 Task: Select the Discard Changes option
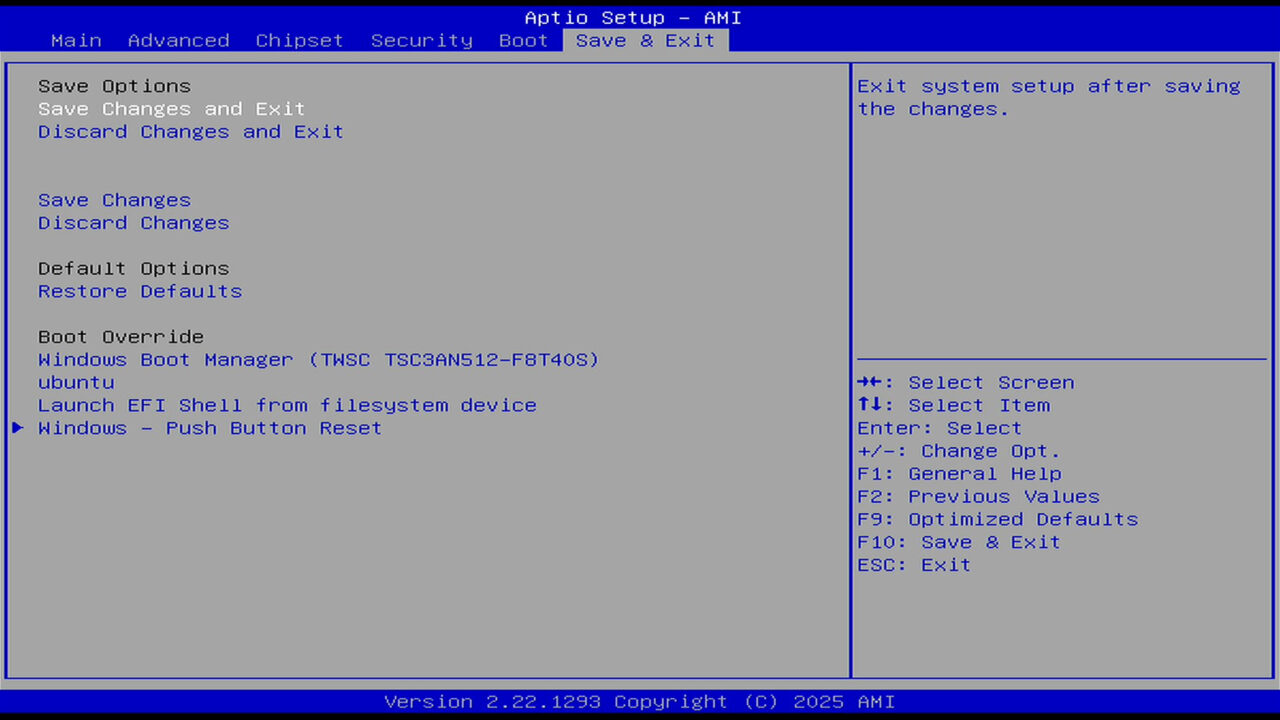[134, 223]
